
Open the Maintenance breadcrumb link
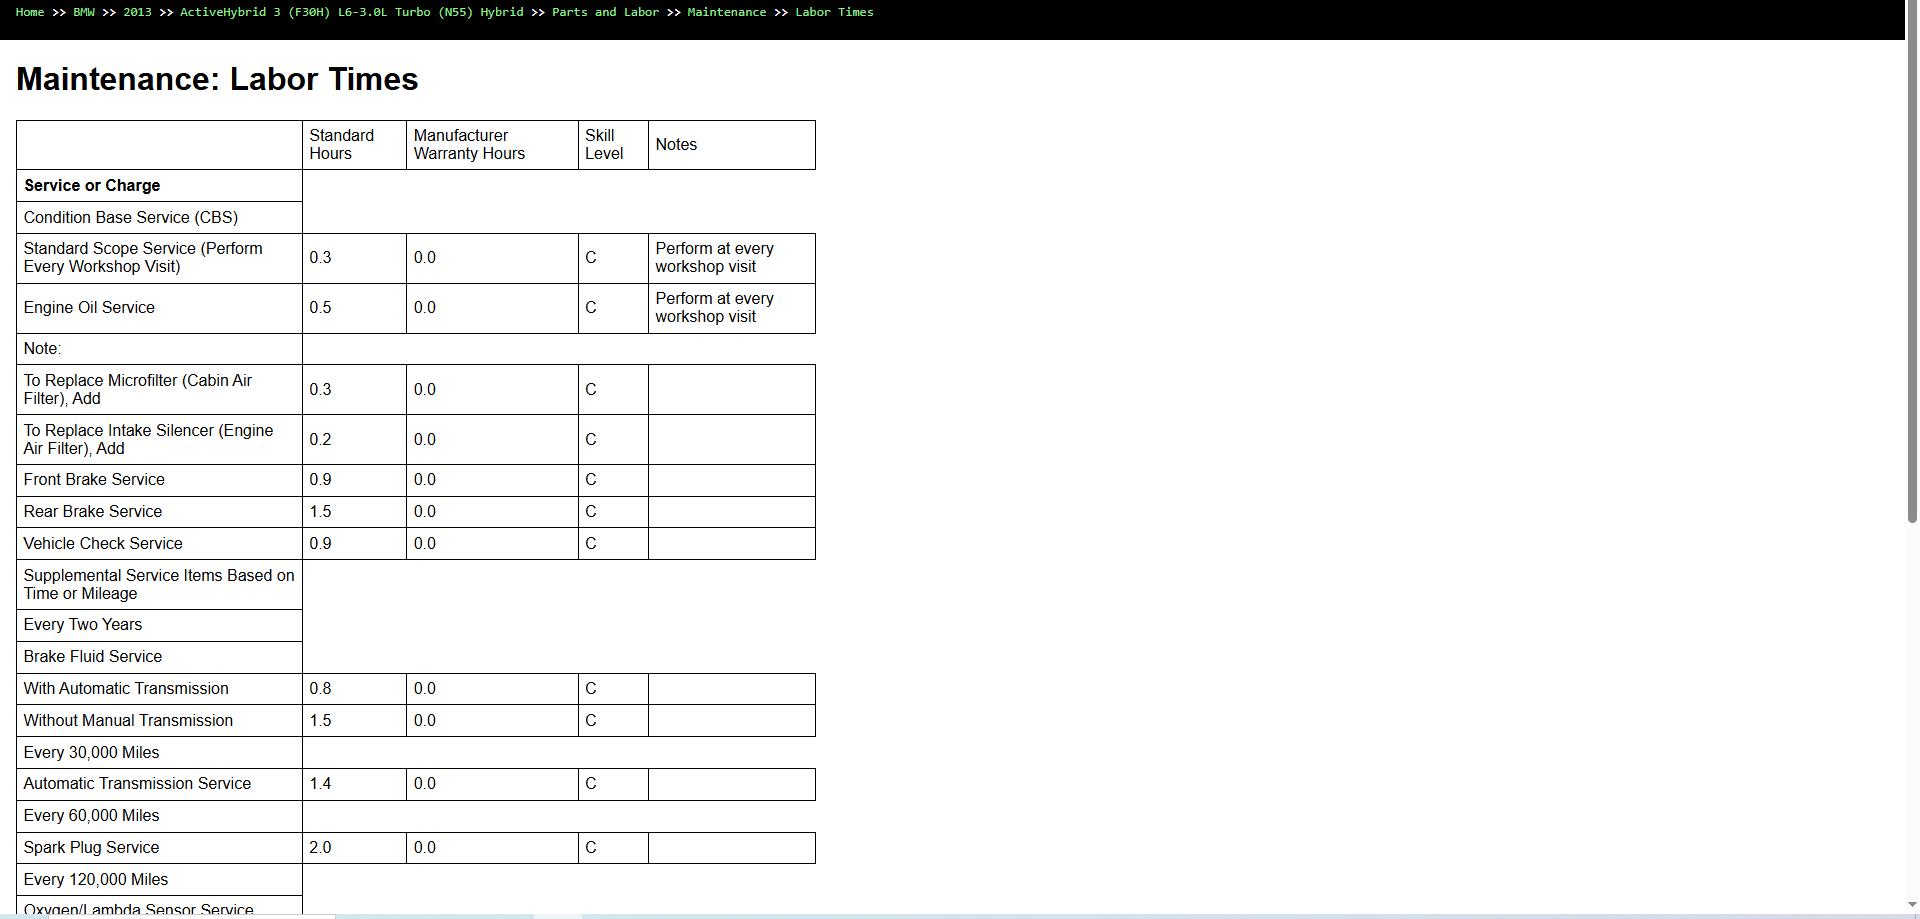point(726,12)
